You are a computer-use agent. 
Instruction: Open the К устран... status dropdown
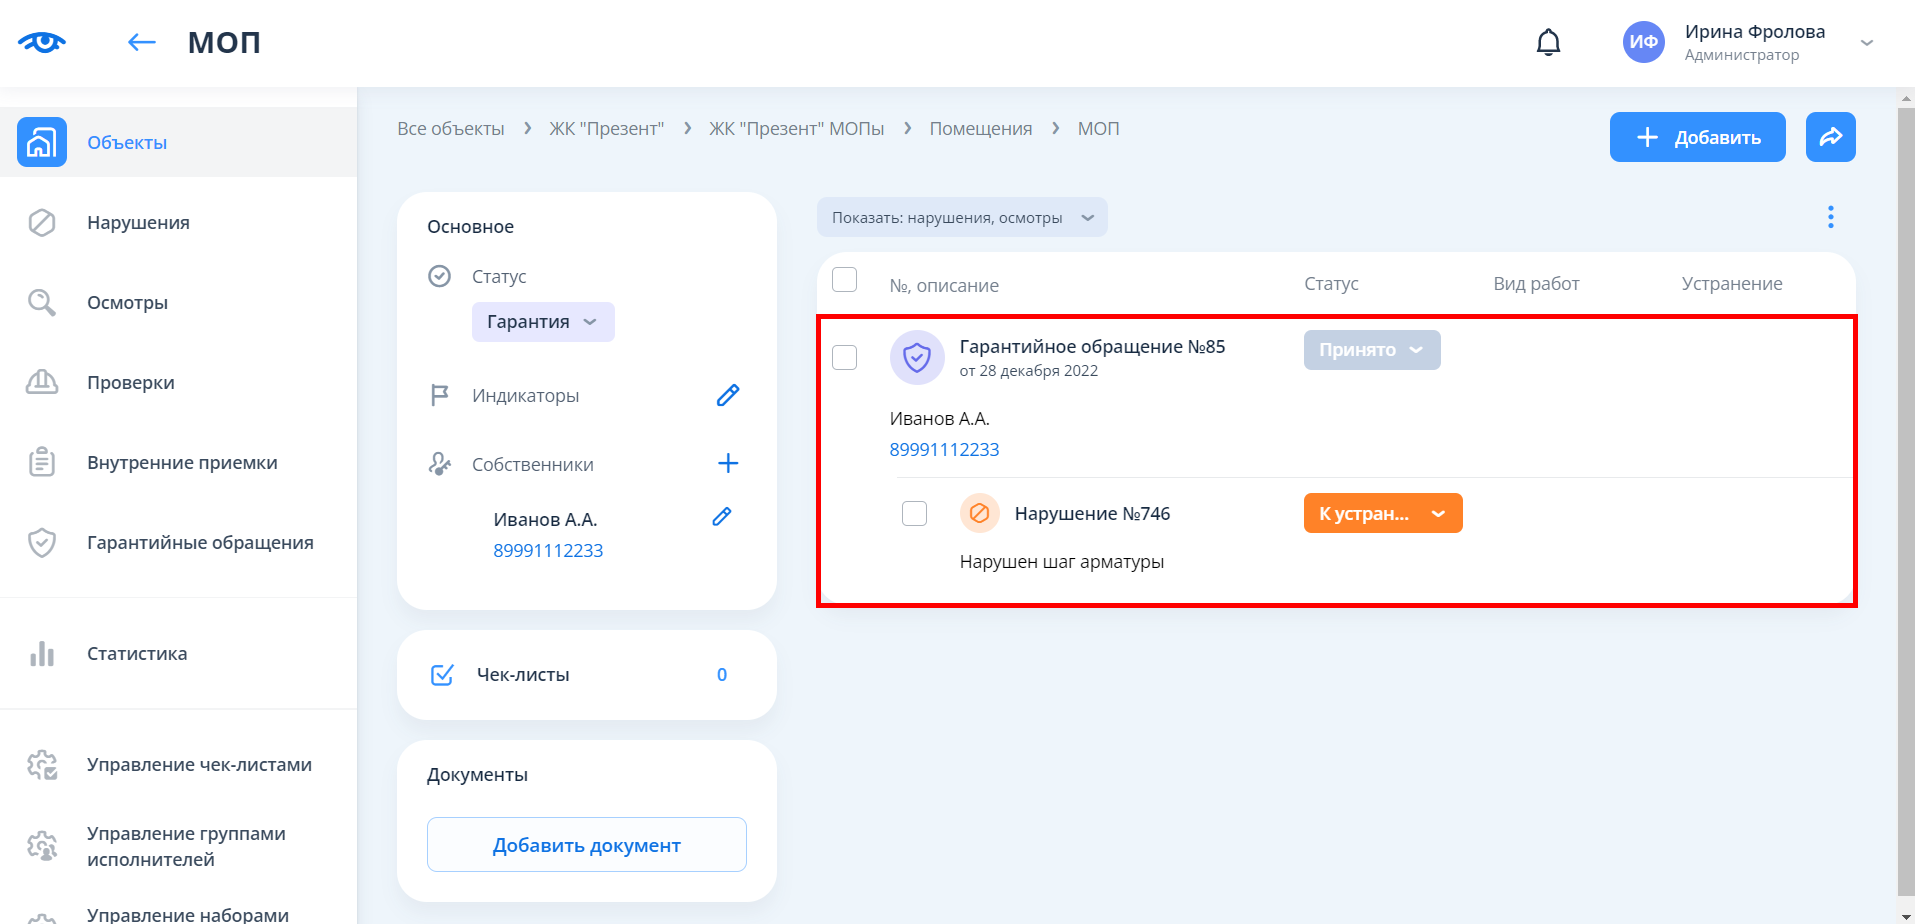pos(1382,513)
